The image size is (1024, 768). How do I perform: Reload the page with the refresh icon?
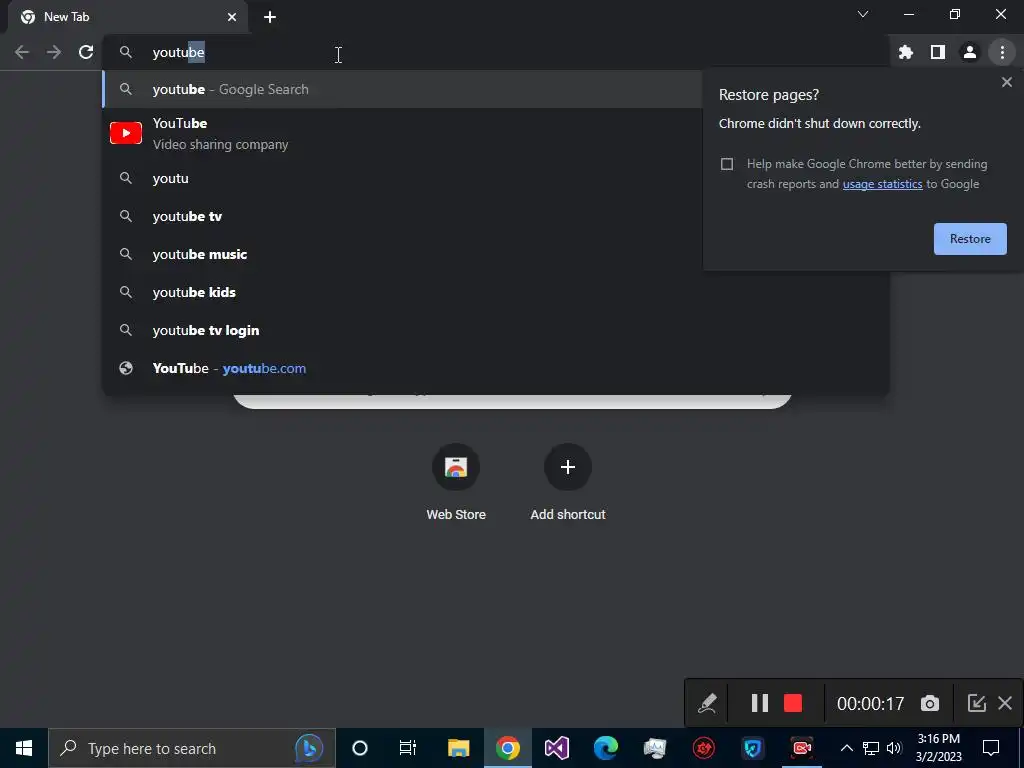coord(86,52)
